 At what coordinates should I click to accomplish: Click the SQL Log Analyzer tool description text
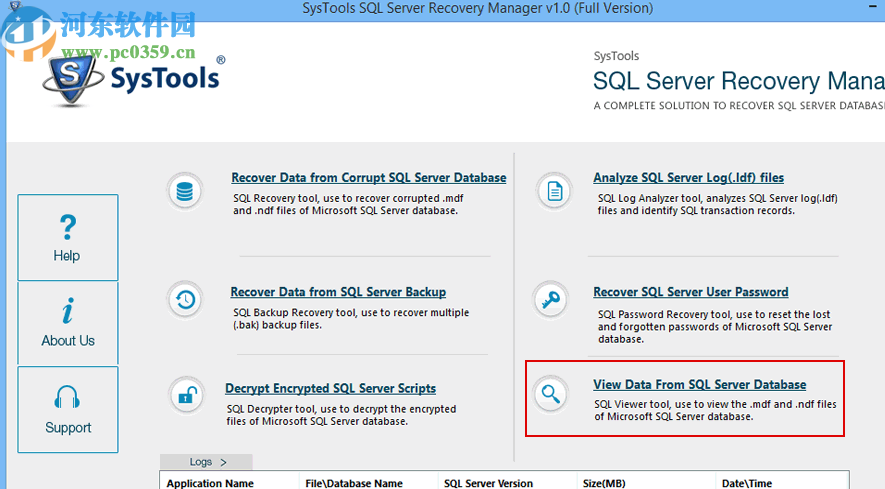click(717, 204)
